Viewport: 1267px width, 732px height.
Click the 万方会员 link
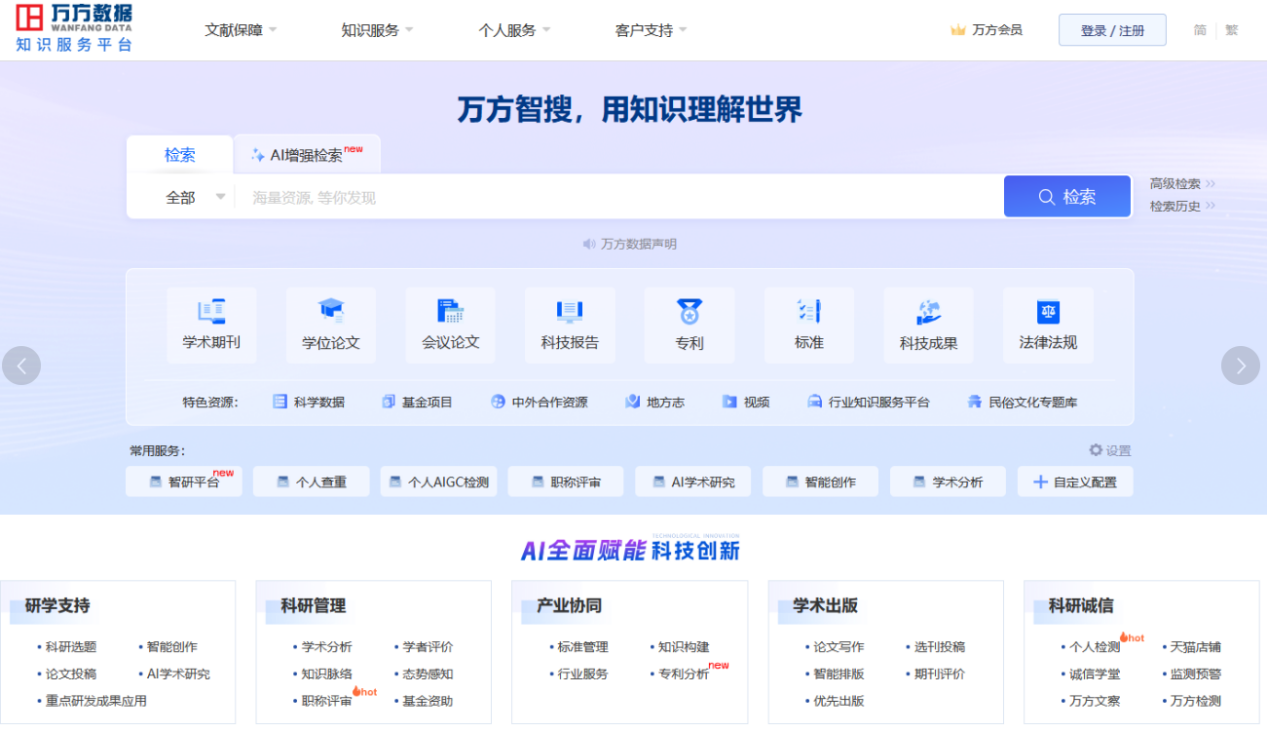(997, 30)
